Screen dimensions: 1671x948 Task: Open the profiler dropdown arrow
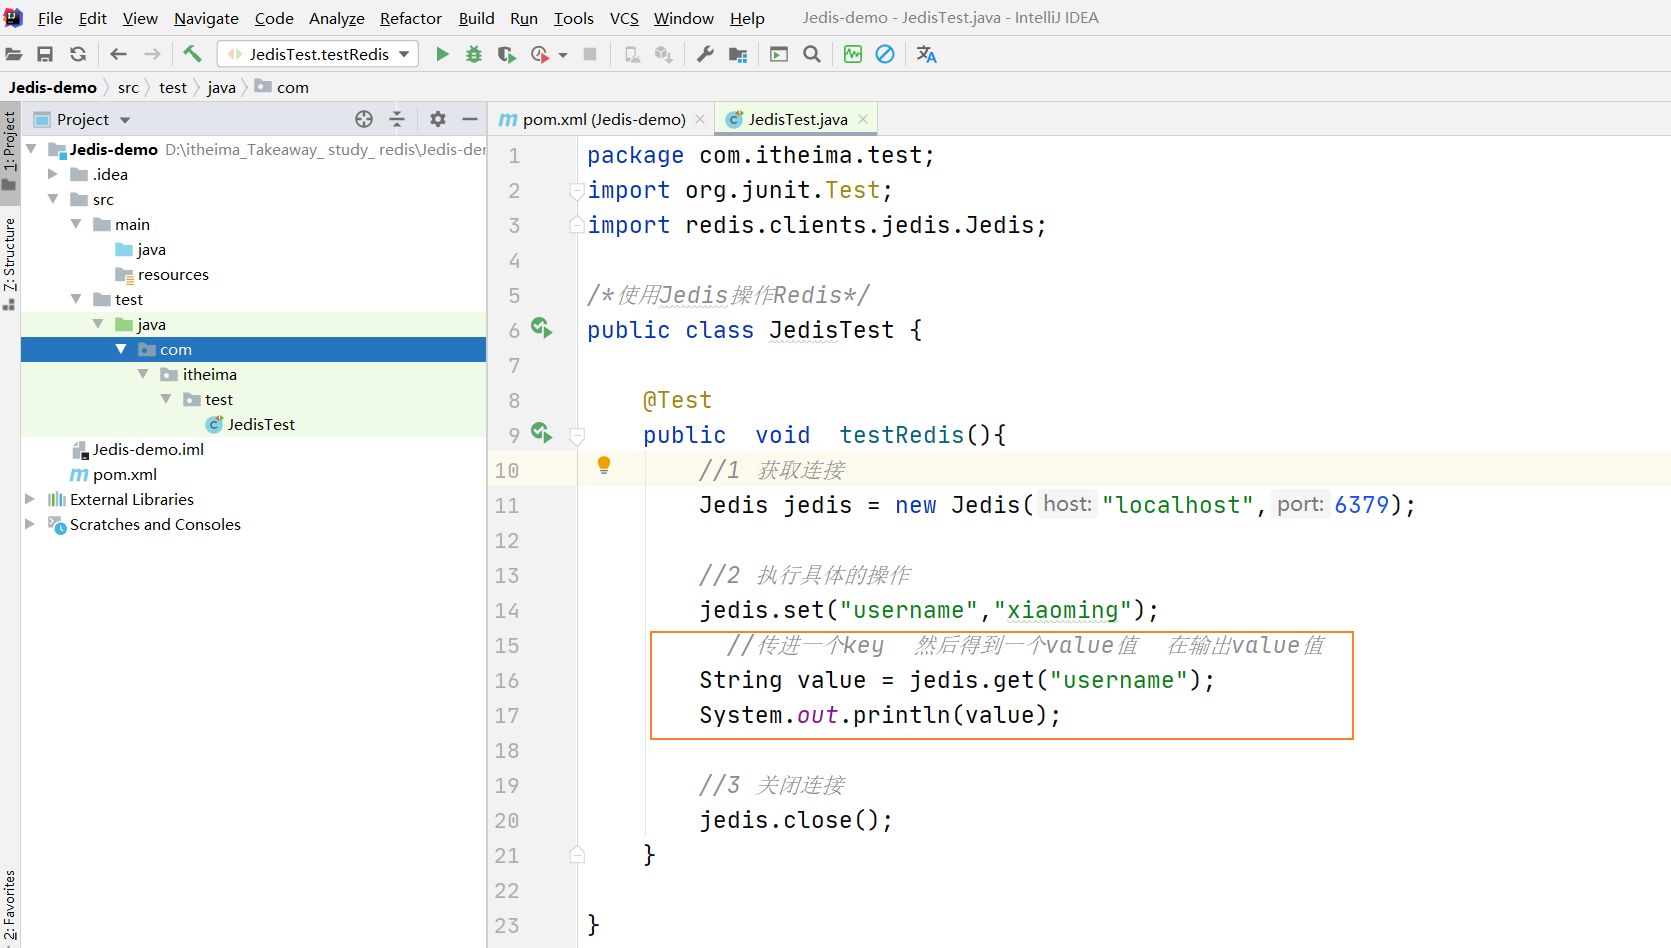tap(563, 55)
